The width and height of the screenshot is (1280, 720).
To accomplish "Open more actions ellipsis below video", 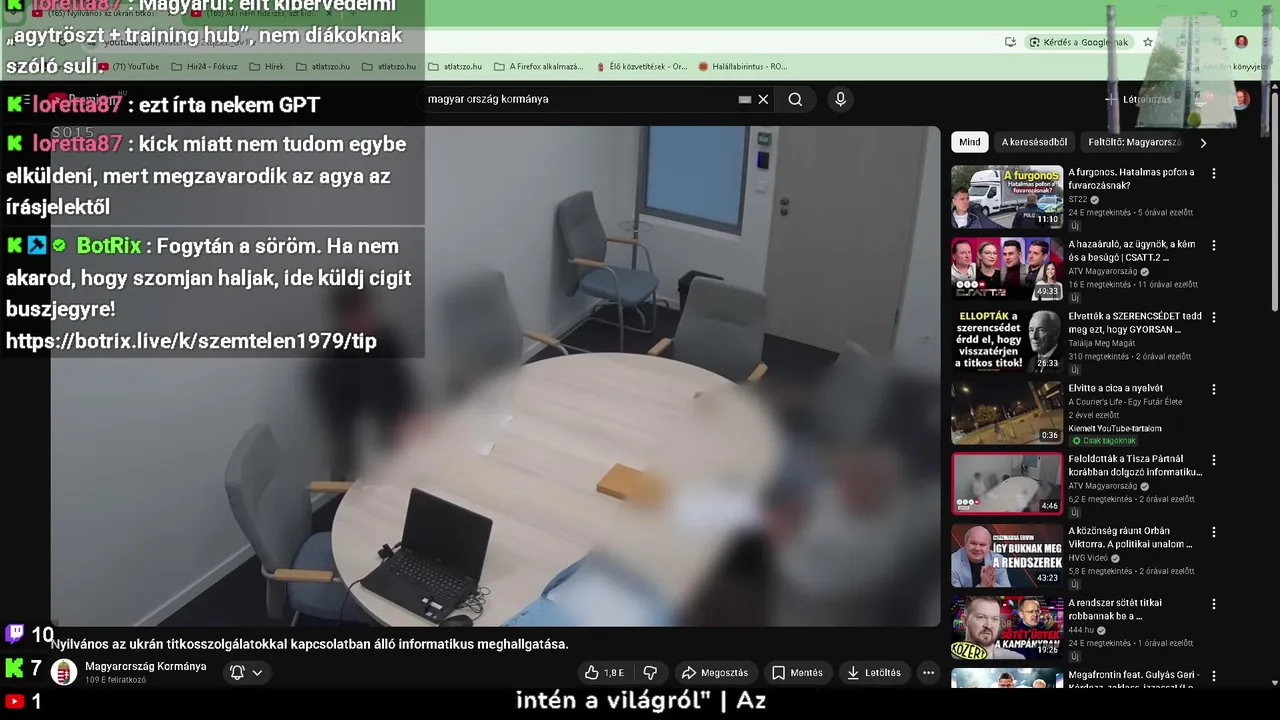I will coord(928,673).
